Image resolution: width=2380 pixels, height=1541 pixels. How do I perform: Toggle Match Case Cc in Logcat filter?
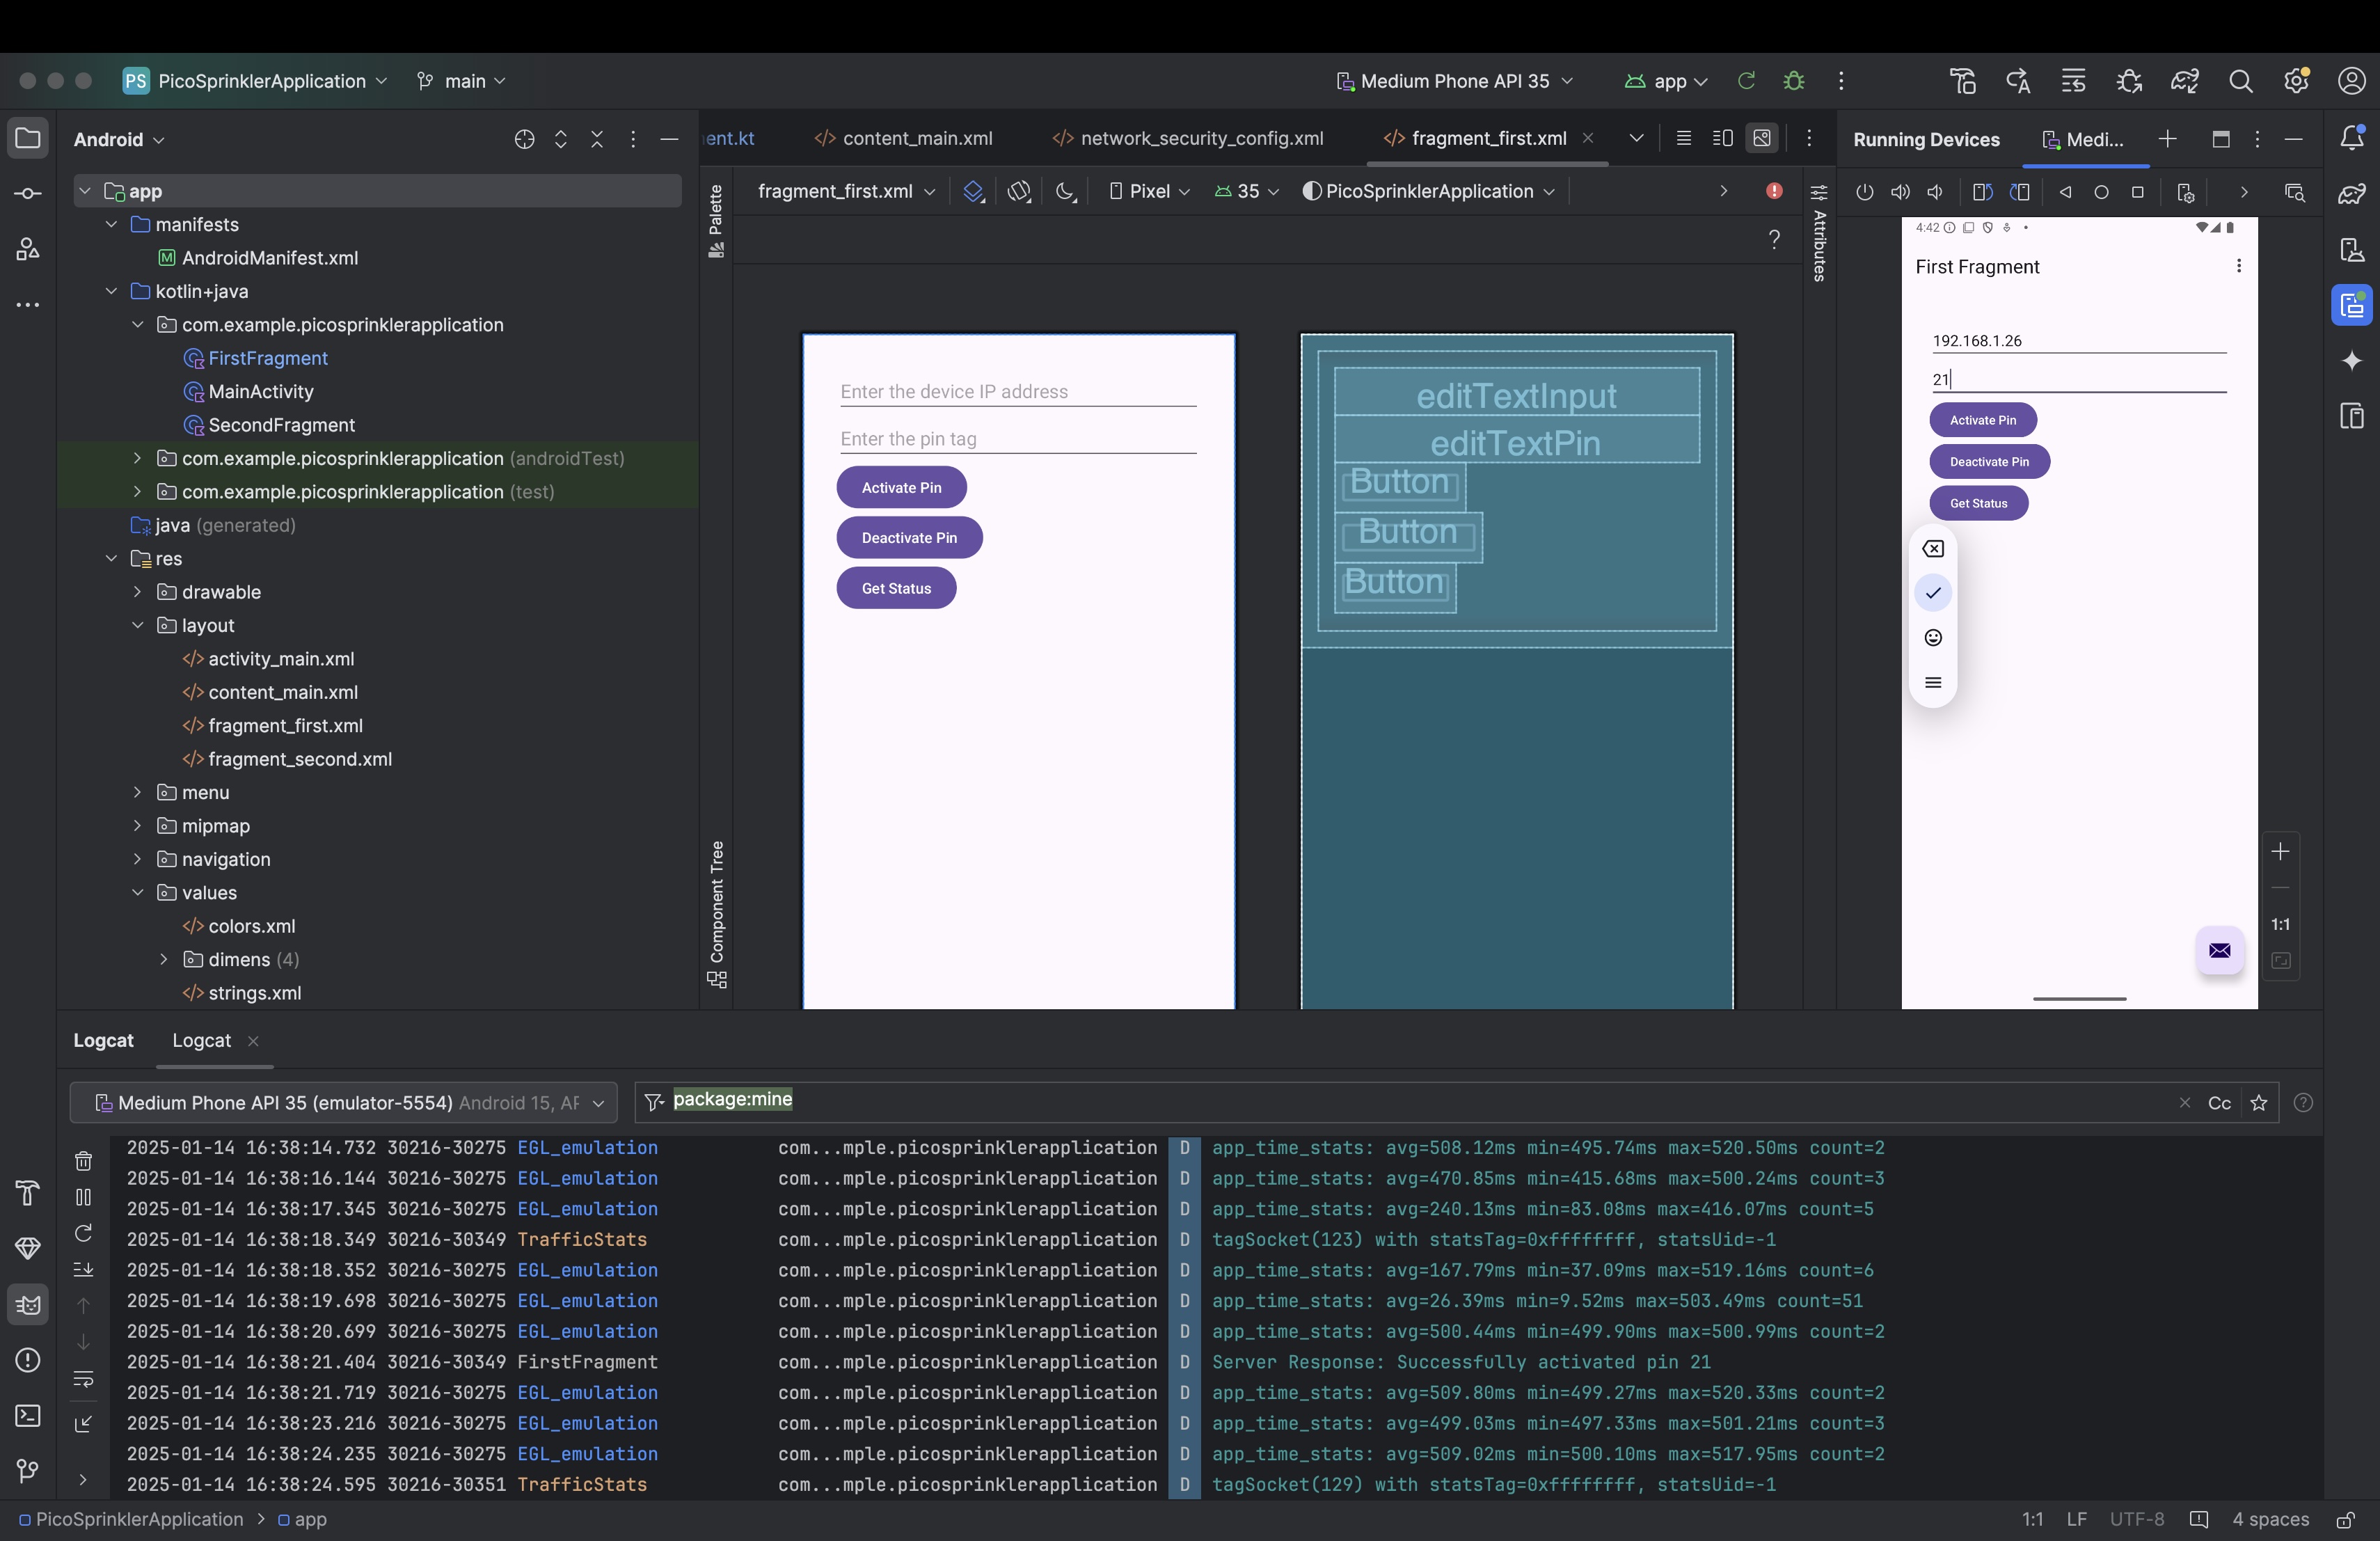point(2219,1102)
